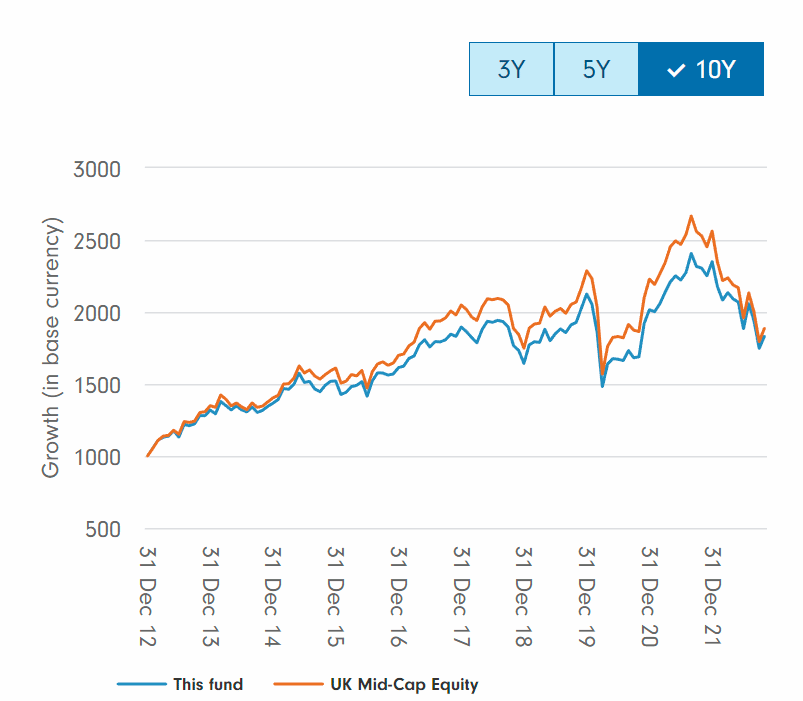Screen dimensions: 803x701
Task: Toggle the This fund legend entry
Action: pyautogui.click(x=180, y=684)
